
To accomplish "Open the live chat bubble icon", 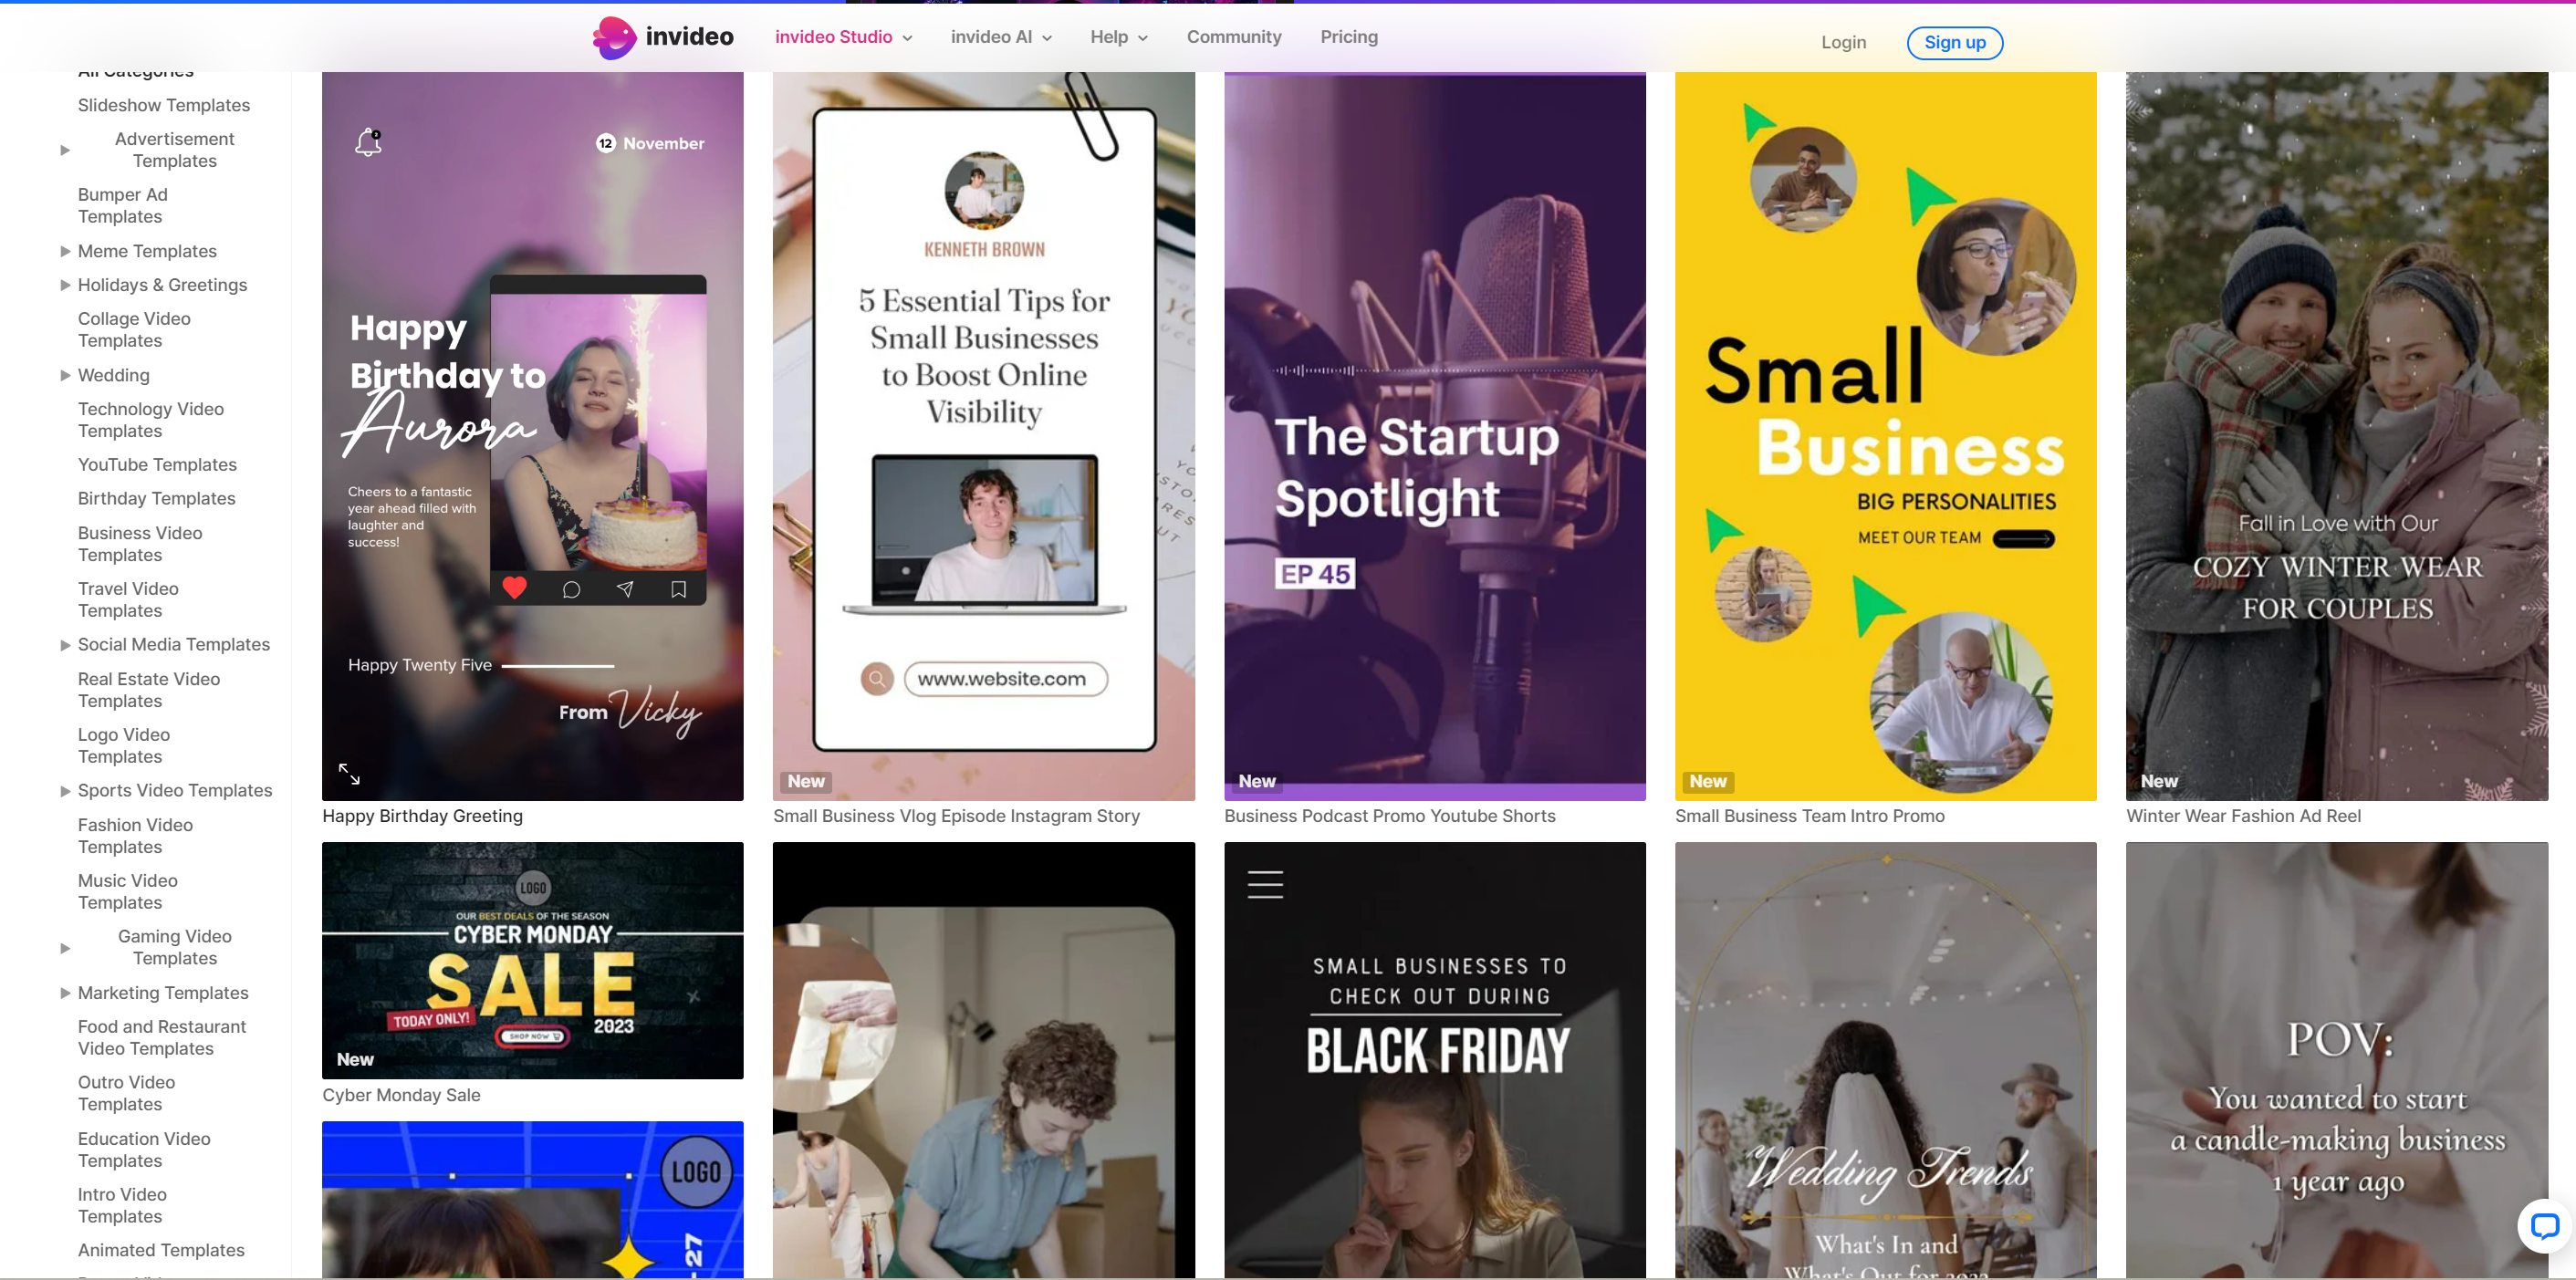I will [2544, 1225].
